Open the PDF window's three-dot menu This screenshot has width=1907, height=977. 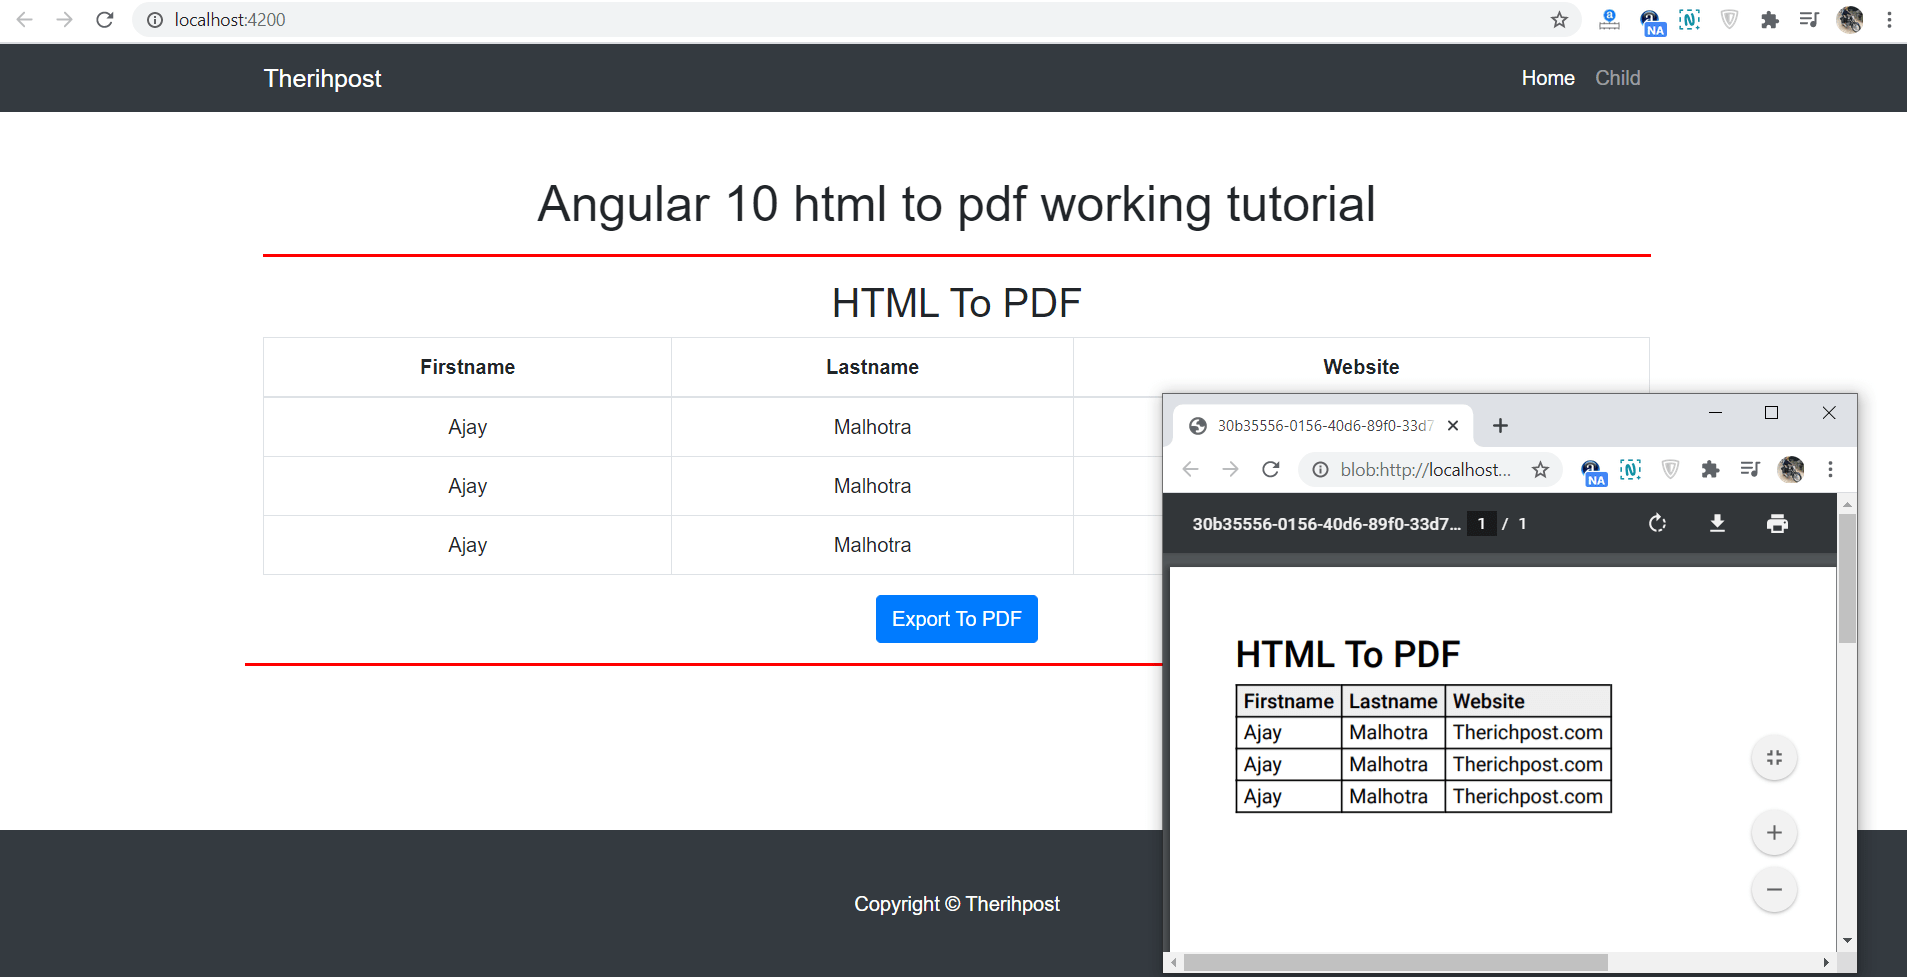(1830, 469)
